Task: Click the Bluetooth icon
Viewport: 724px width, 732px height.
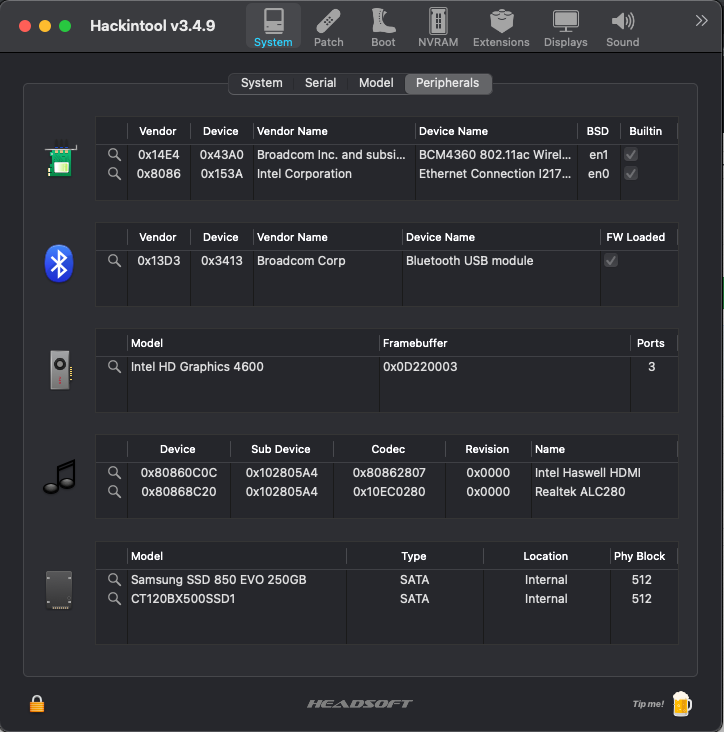Action: pyautogui.click(x=59, y=263)
